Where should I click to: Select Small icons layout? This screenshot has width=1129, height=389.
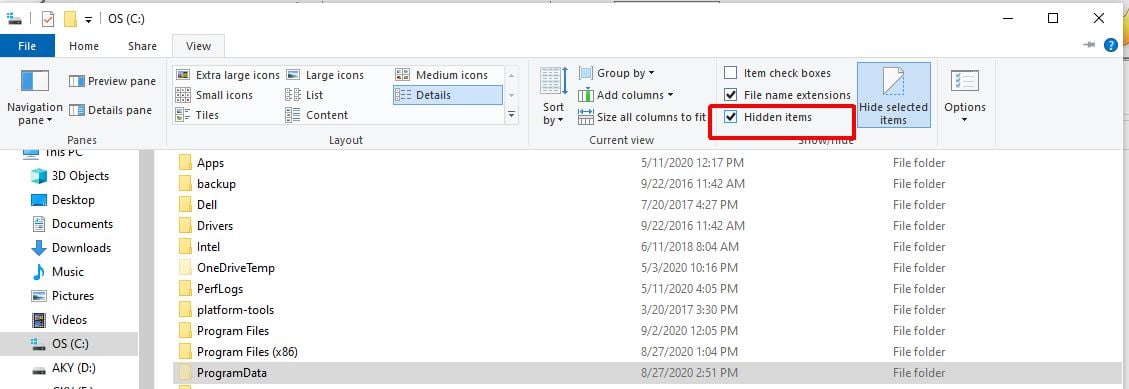coord(215,95)
